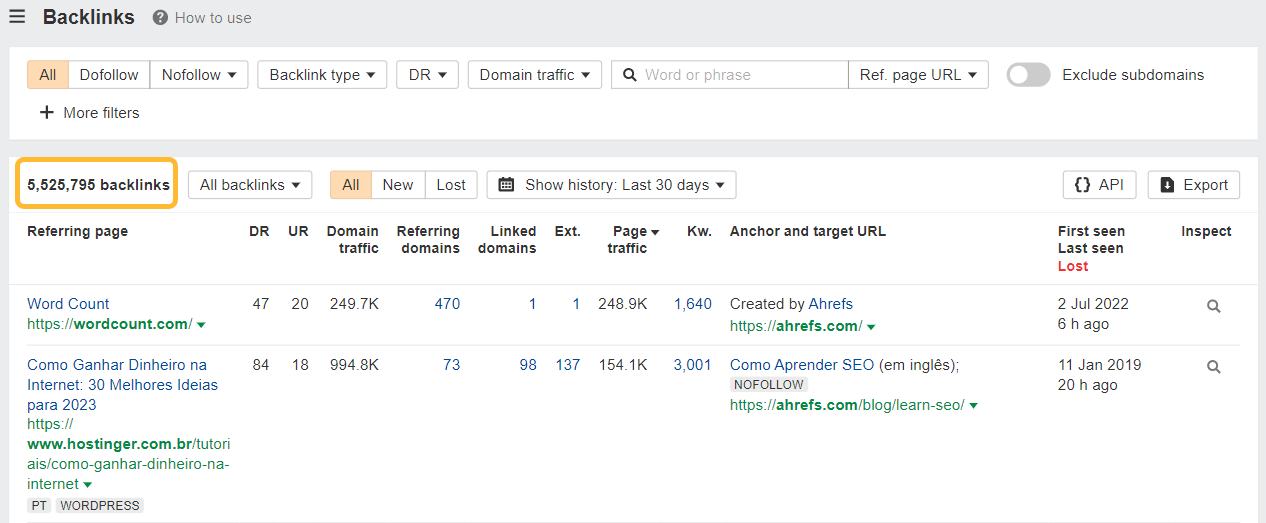Open the ahrefs.com/blog/learn-seo target URL

pos(848,405)
